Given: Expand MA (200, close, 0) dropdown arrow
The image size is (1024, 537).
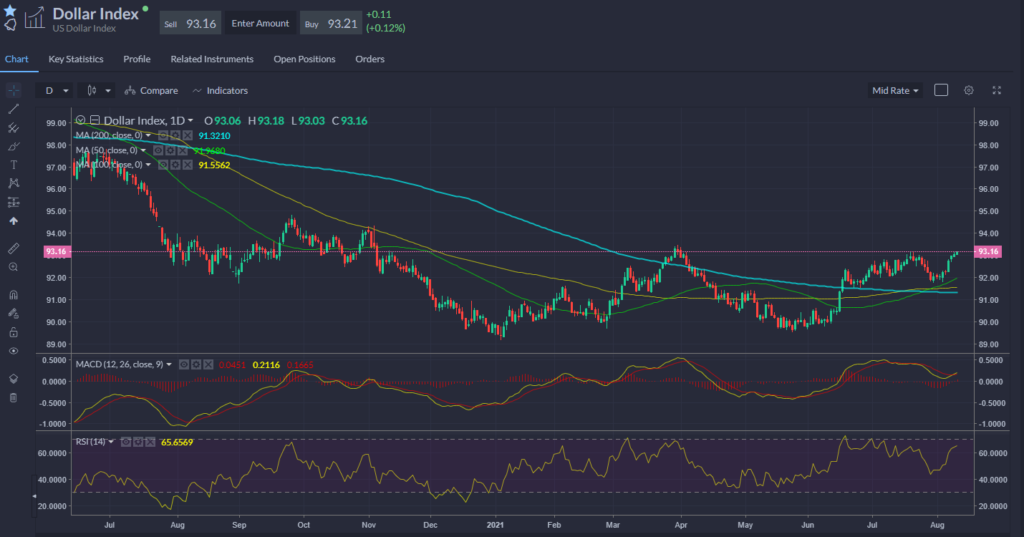Looking at the screenshot, I should click(x=148, y=135).
